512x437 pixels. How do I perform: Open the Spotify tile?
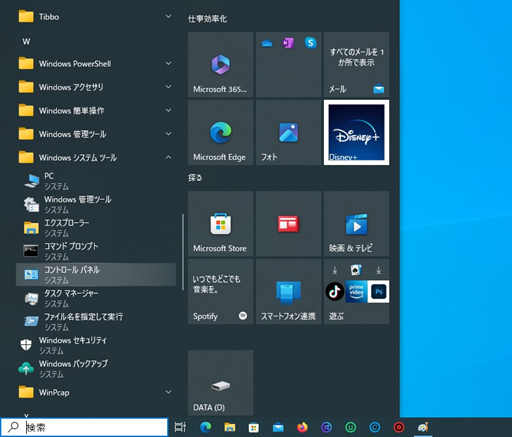(x=220, y=292)
